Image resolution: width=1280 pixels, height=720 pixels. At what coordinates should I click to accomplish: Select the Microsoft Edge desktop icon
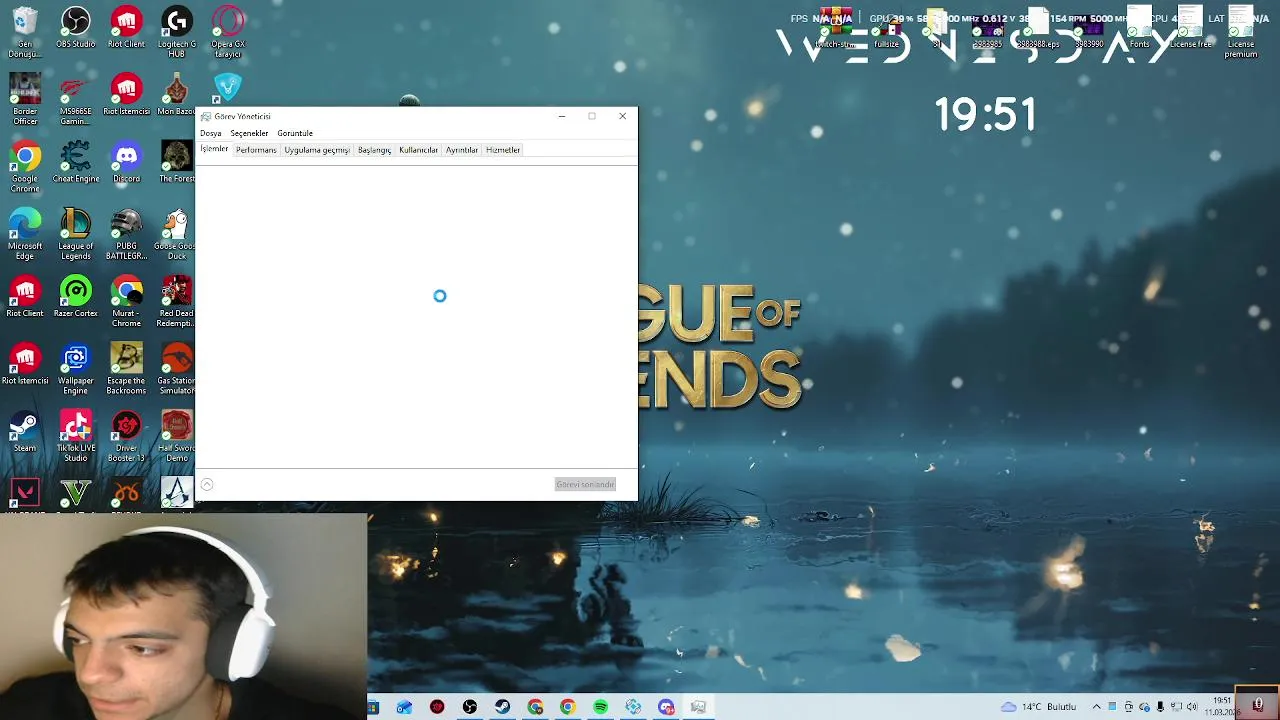tap(25, 234)
